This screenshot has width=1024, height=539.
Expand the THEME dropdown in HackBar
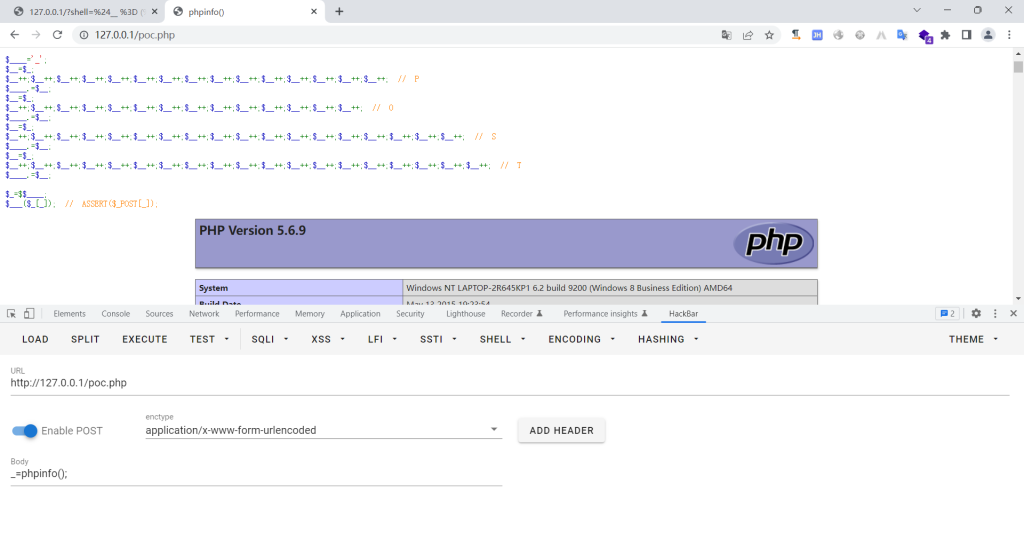coord(973,339)
